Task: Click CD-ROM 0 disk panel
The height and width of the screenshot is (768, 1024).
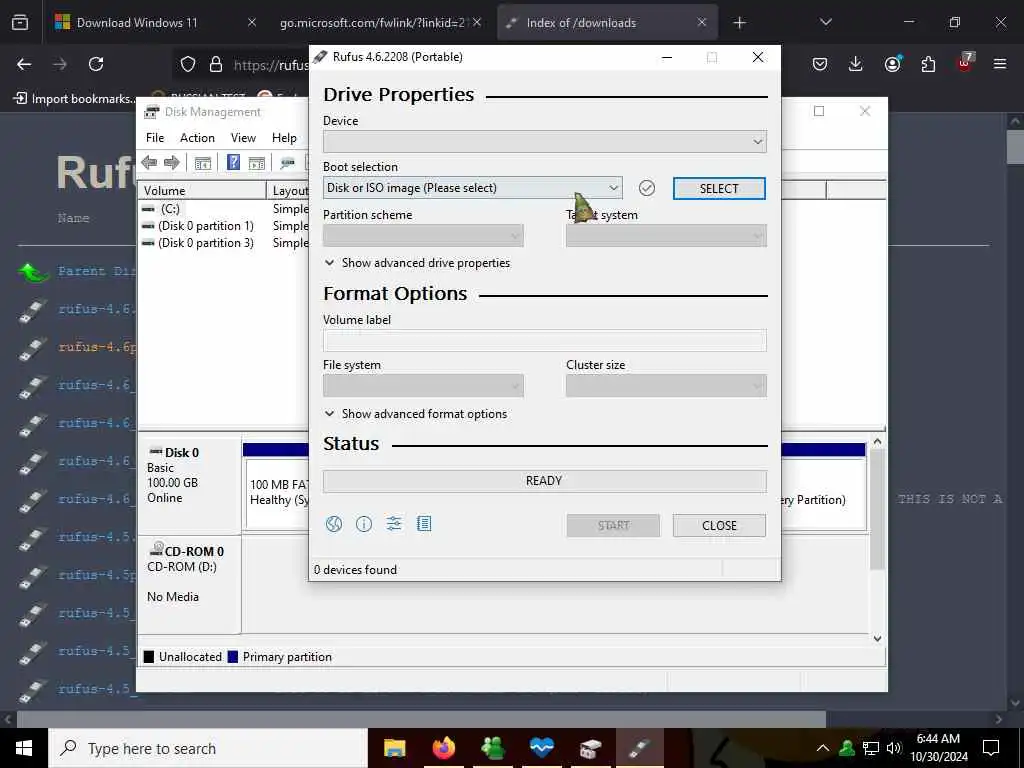Action: pyautogui.click(x=189, y=584)
